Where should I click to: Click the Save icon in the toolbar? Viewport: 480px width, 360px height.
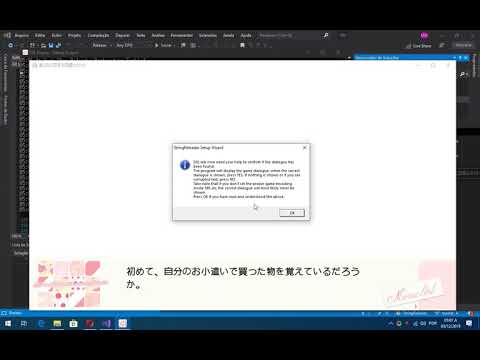(x=51, y=45)
